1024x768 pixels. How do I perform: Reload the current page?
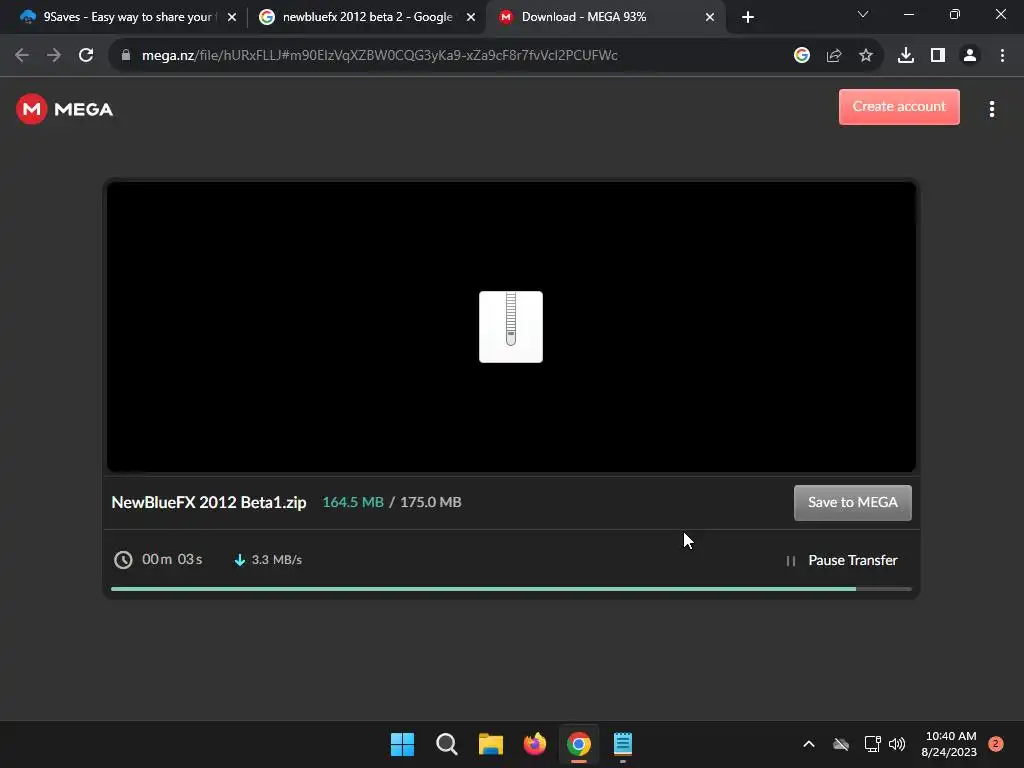86,56
